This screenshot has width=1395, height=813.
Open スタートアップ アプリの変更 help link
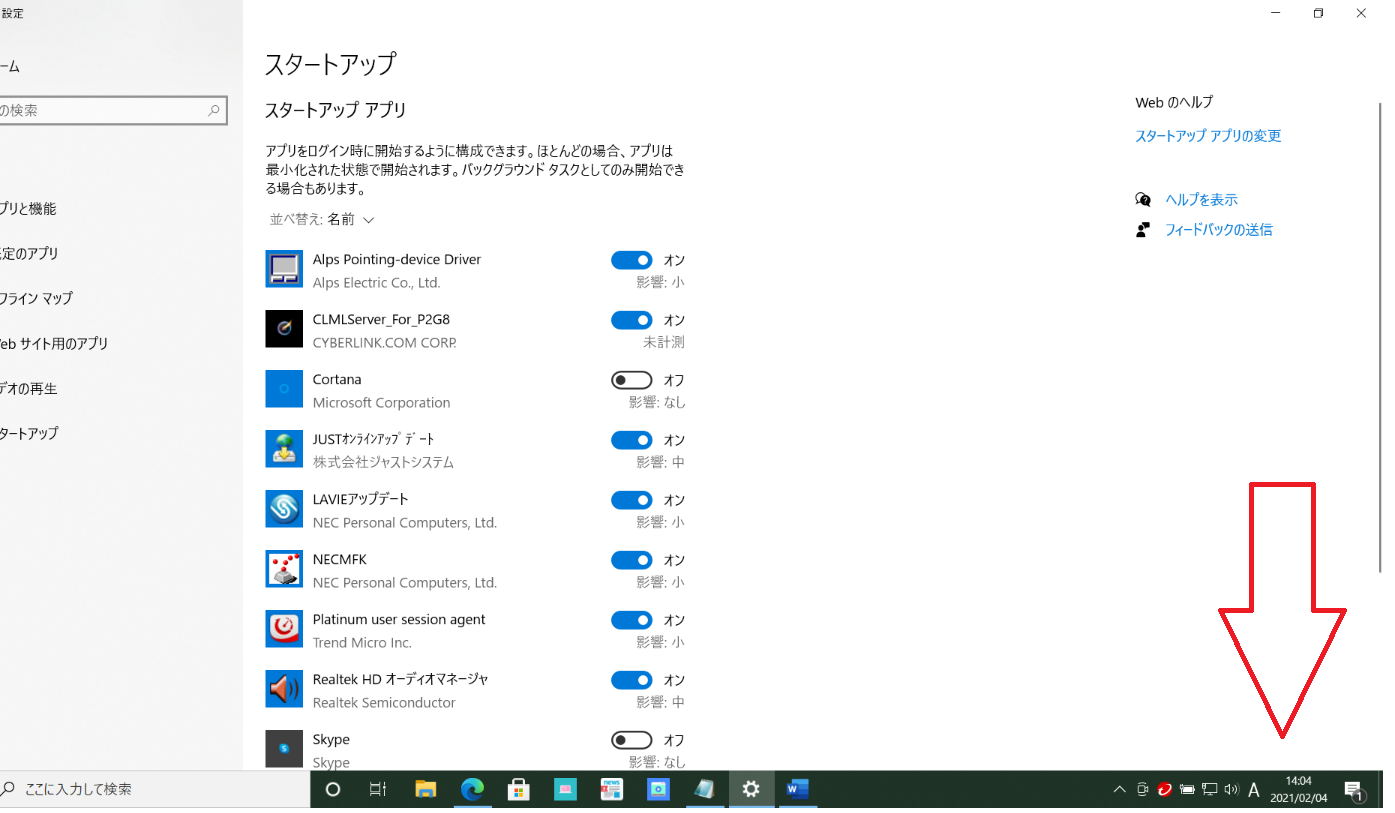tap(1208, 136)
